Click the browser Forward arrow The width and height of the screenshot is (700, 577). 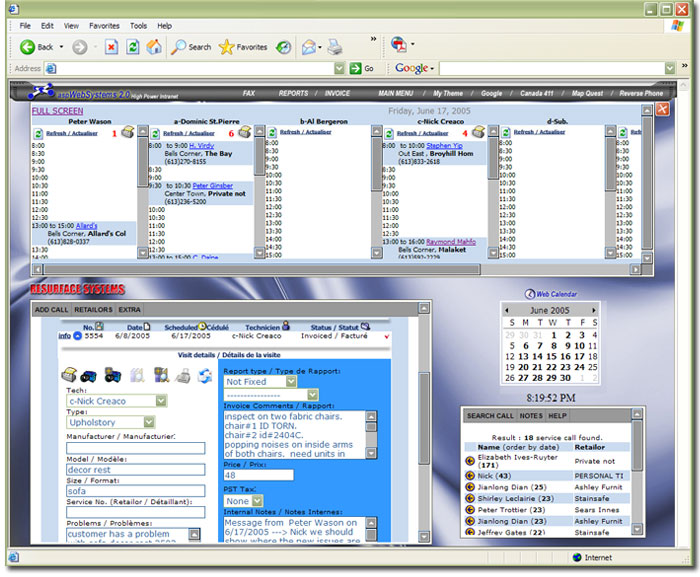click(x=79, y=47)
